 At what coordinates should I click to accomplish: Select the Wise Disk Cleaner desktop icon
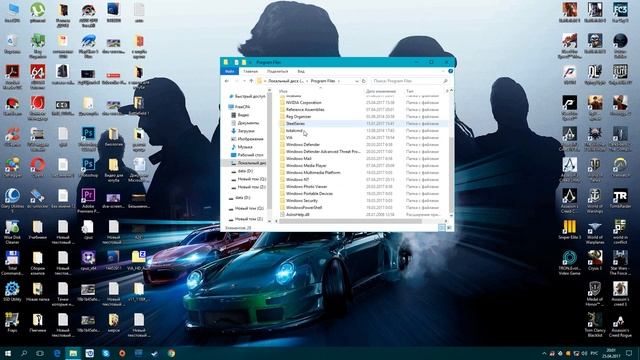[x=12, y=231]
